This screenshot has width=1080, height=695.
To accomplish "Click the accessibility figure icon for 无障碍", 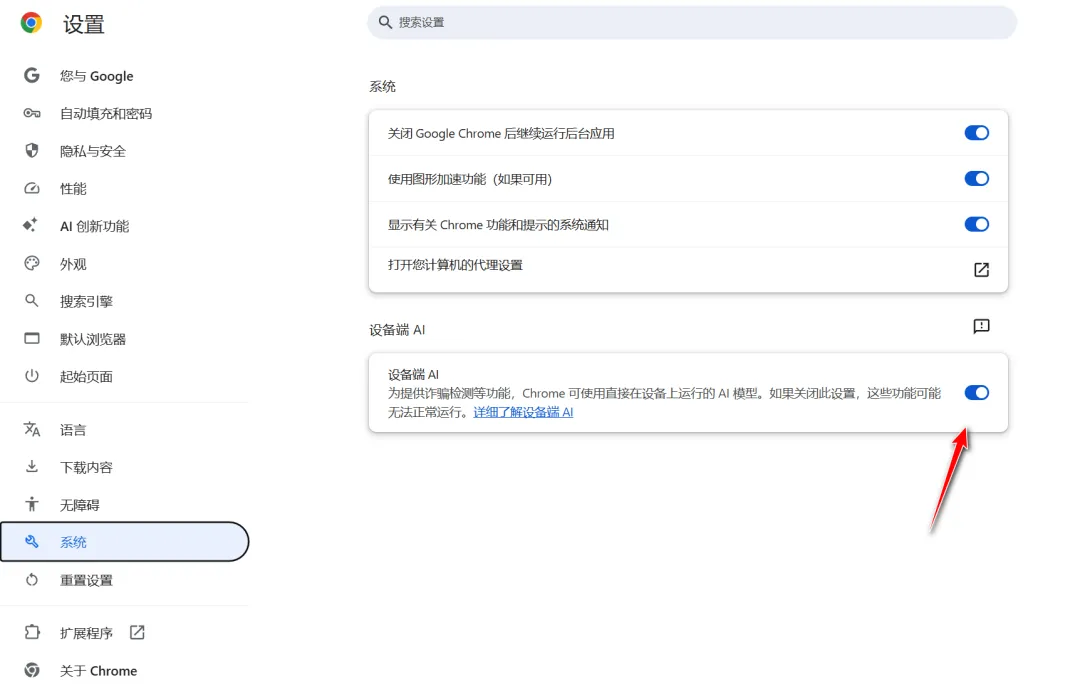I will click(x=32, y=504).
